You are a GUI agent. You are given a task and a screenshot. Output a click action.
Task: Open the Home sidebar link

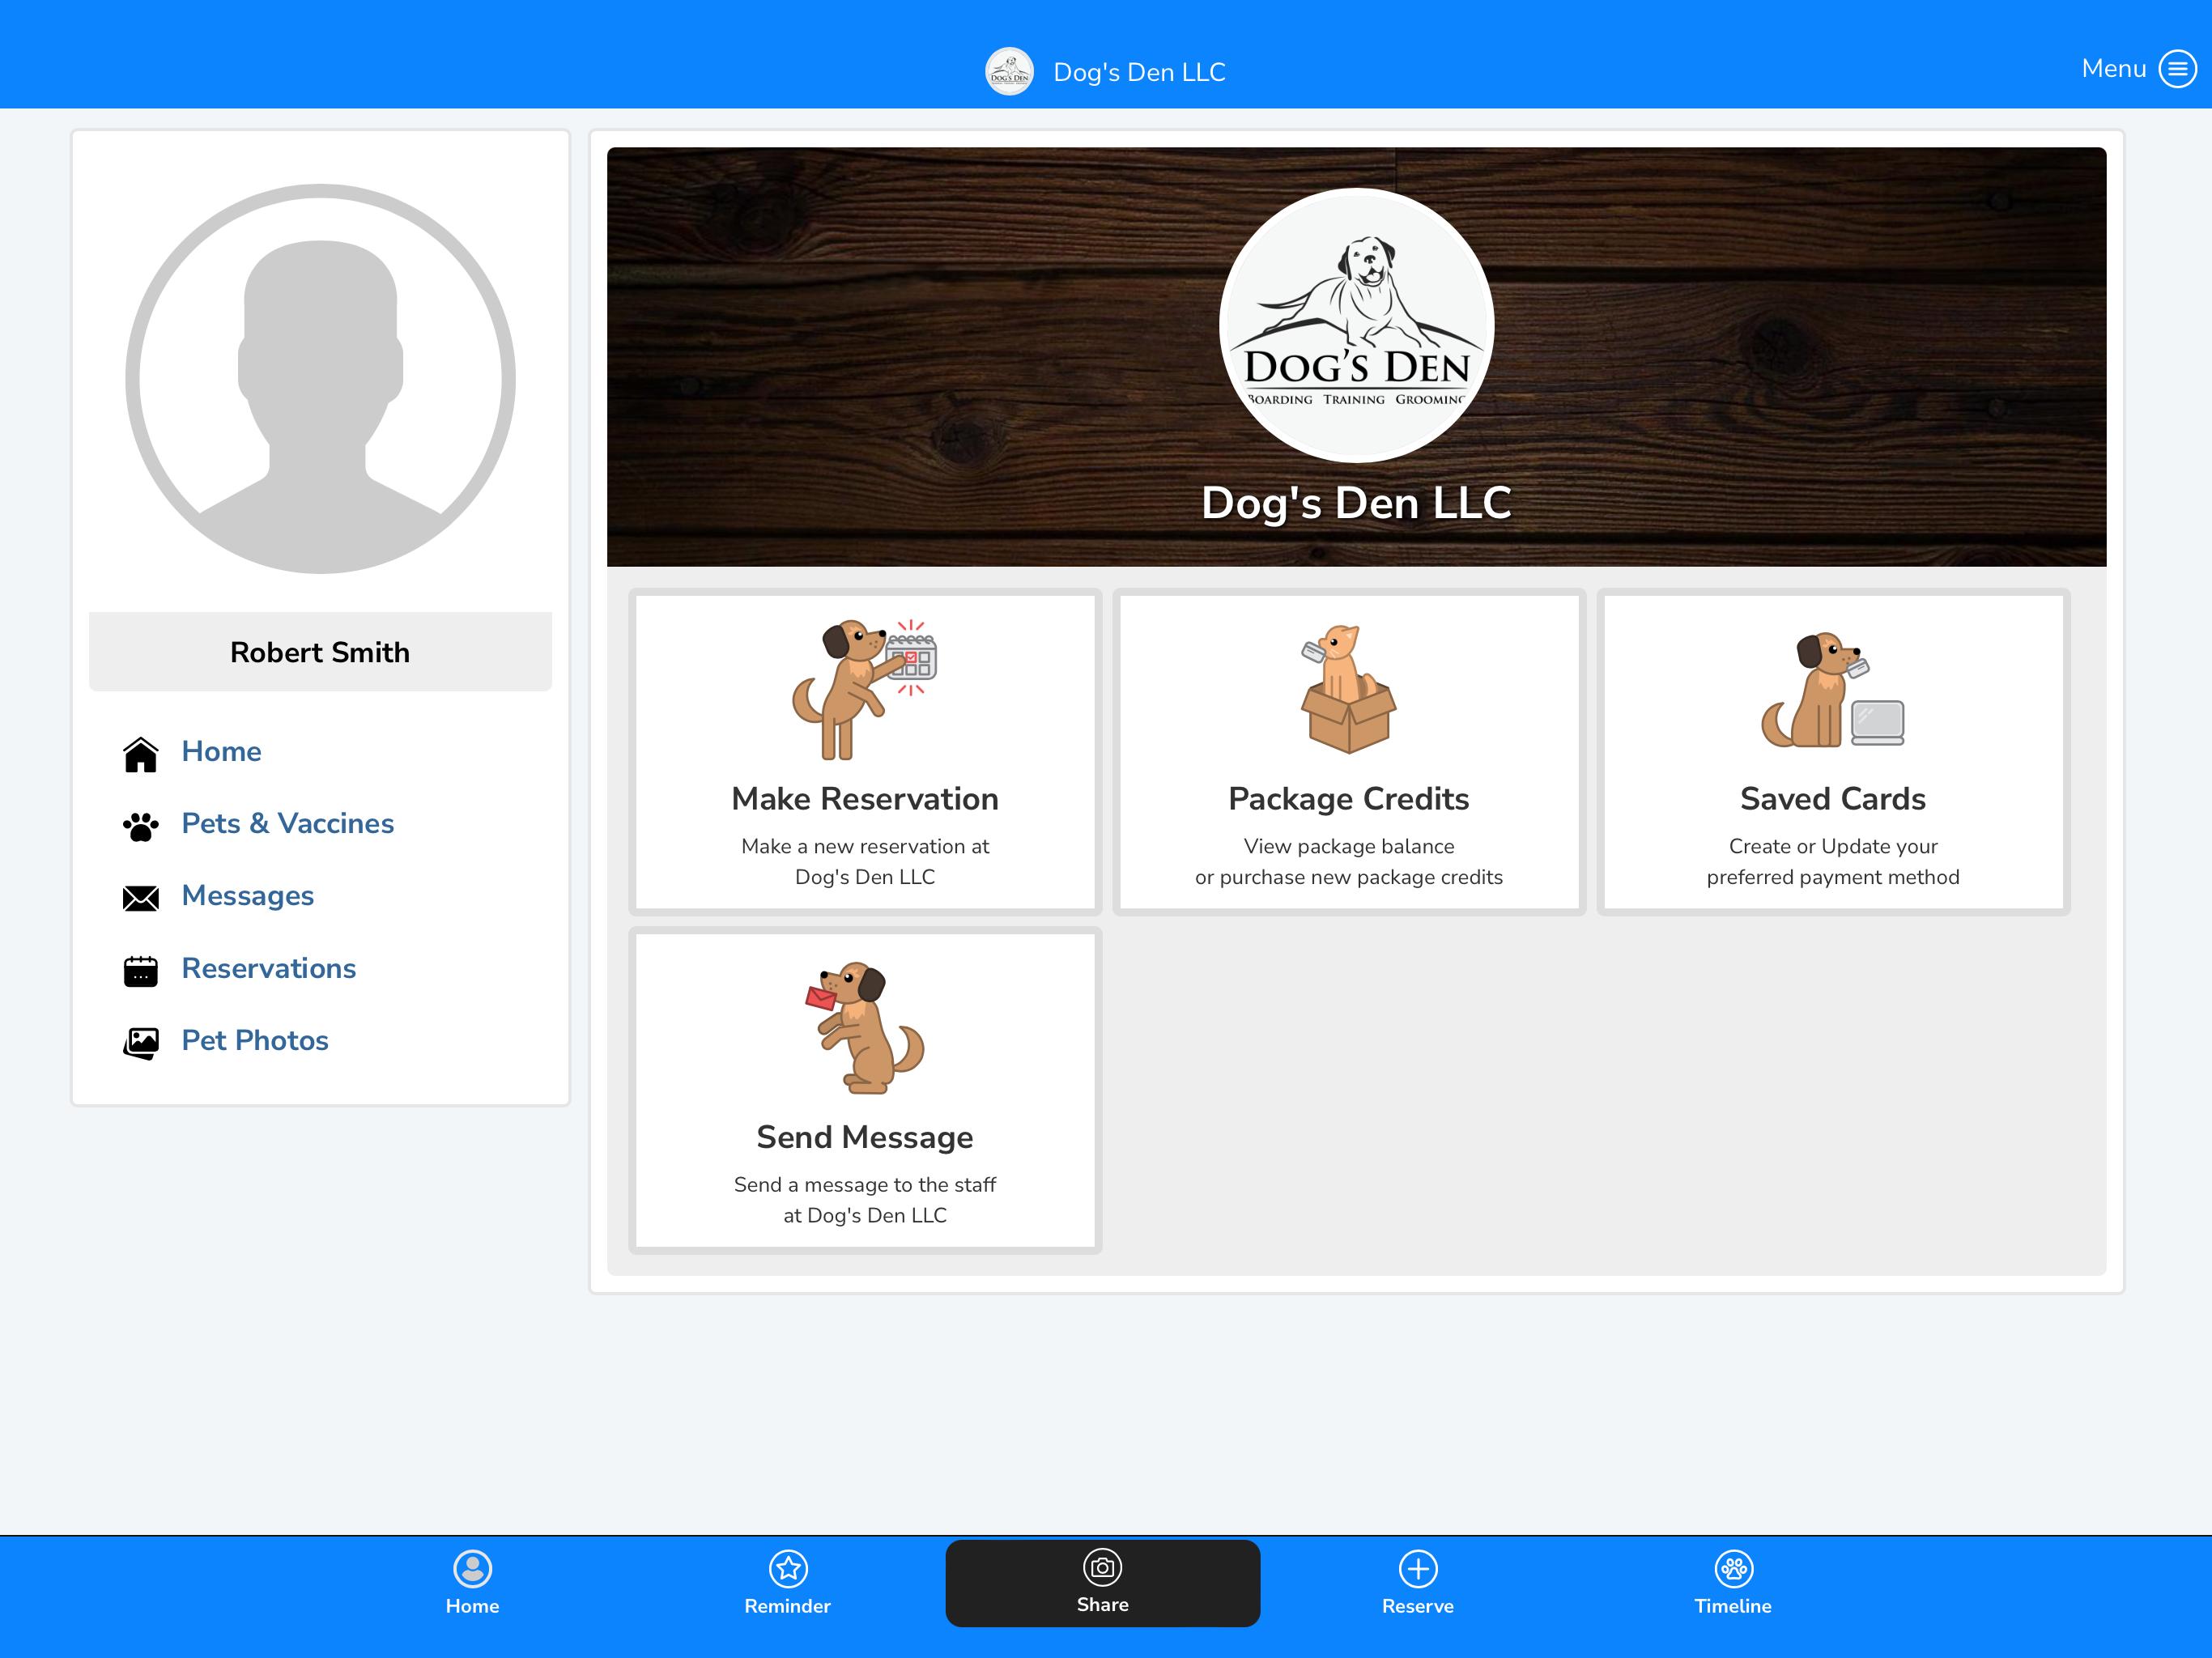tap(221, 751)
